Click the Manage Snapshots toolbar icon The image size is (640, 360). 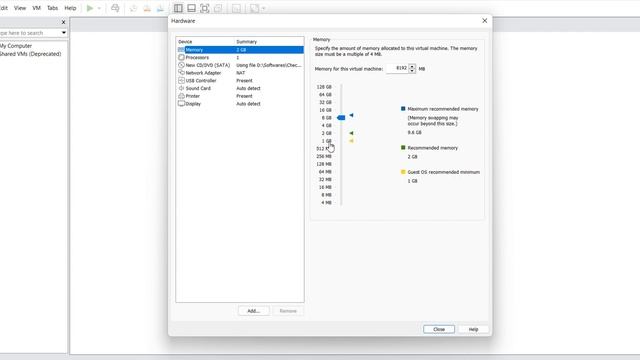160,8
